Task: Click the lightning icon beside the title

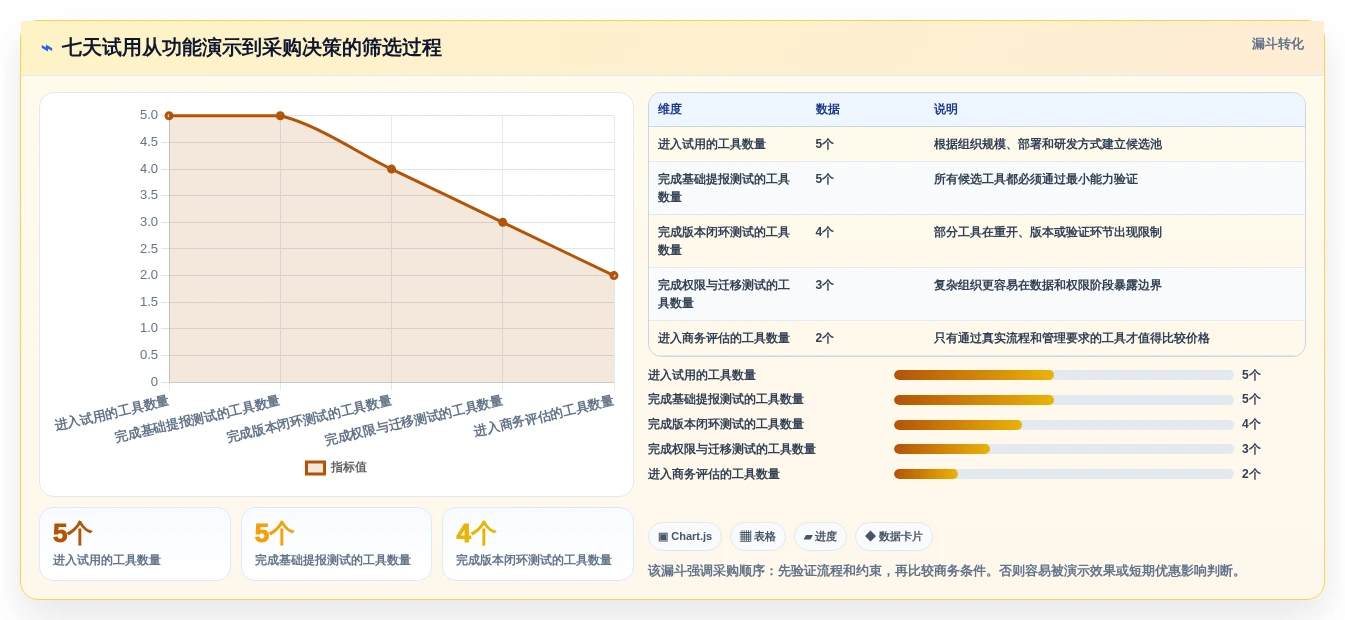Action: pos(47,48)
